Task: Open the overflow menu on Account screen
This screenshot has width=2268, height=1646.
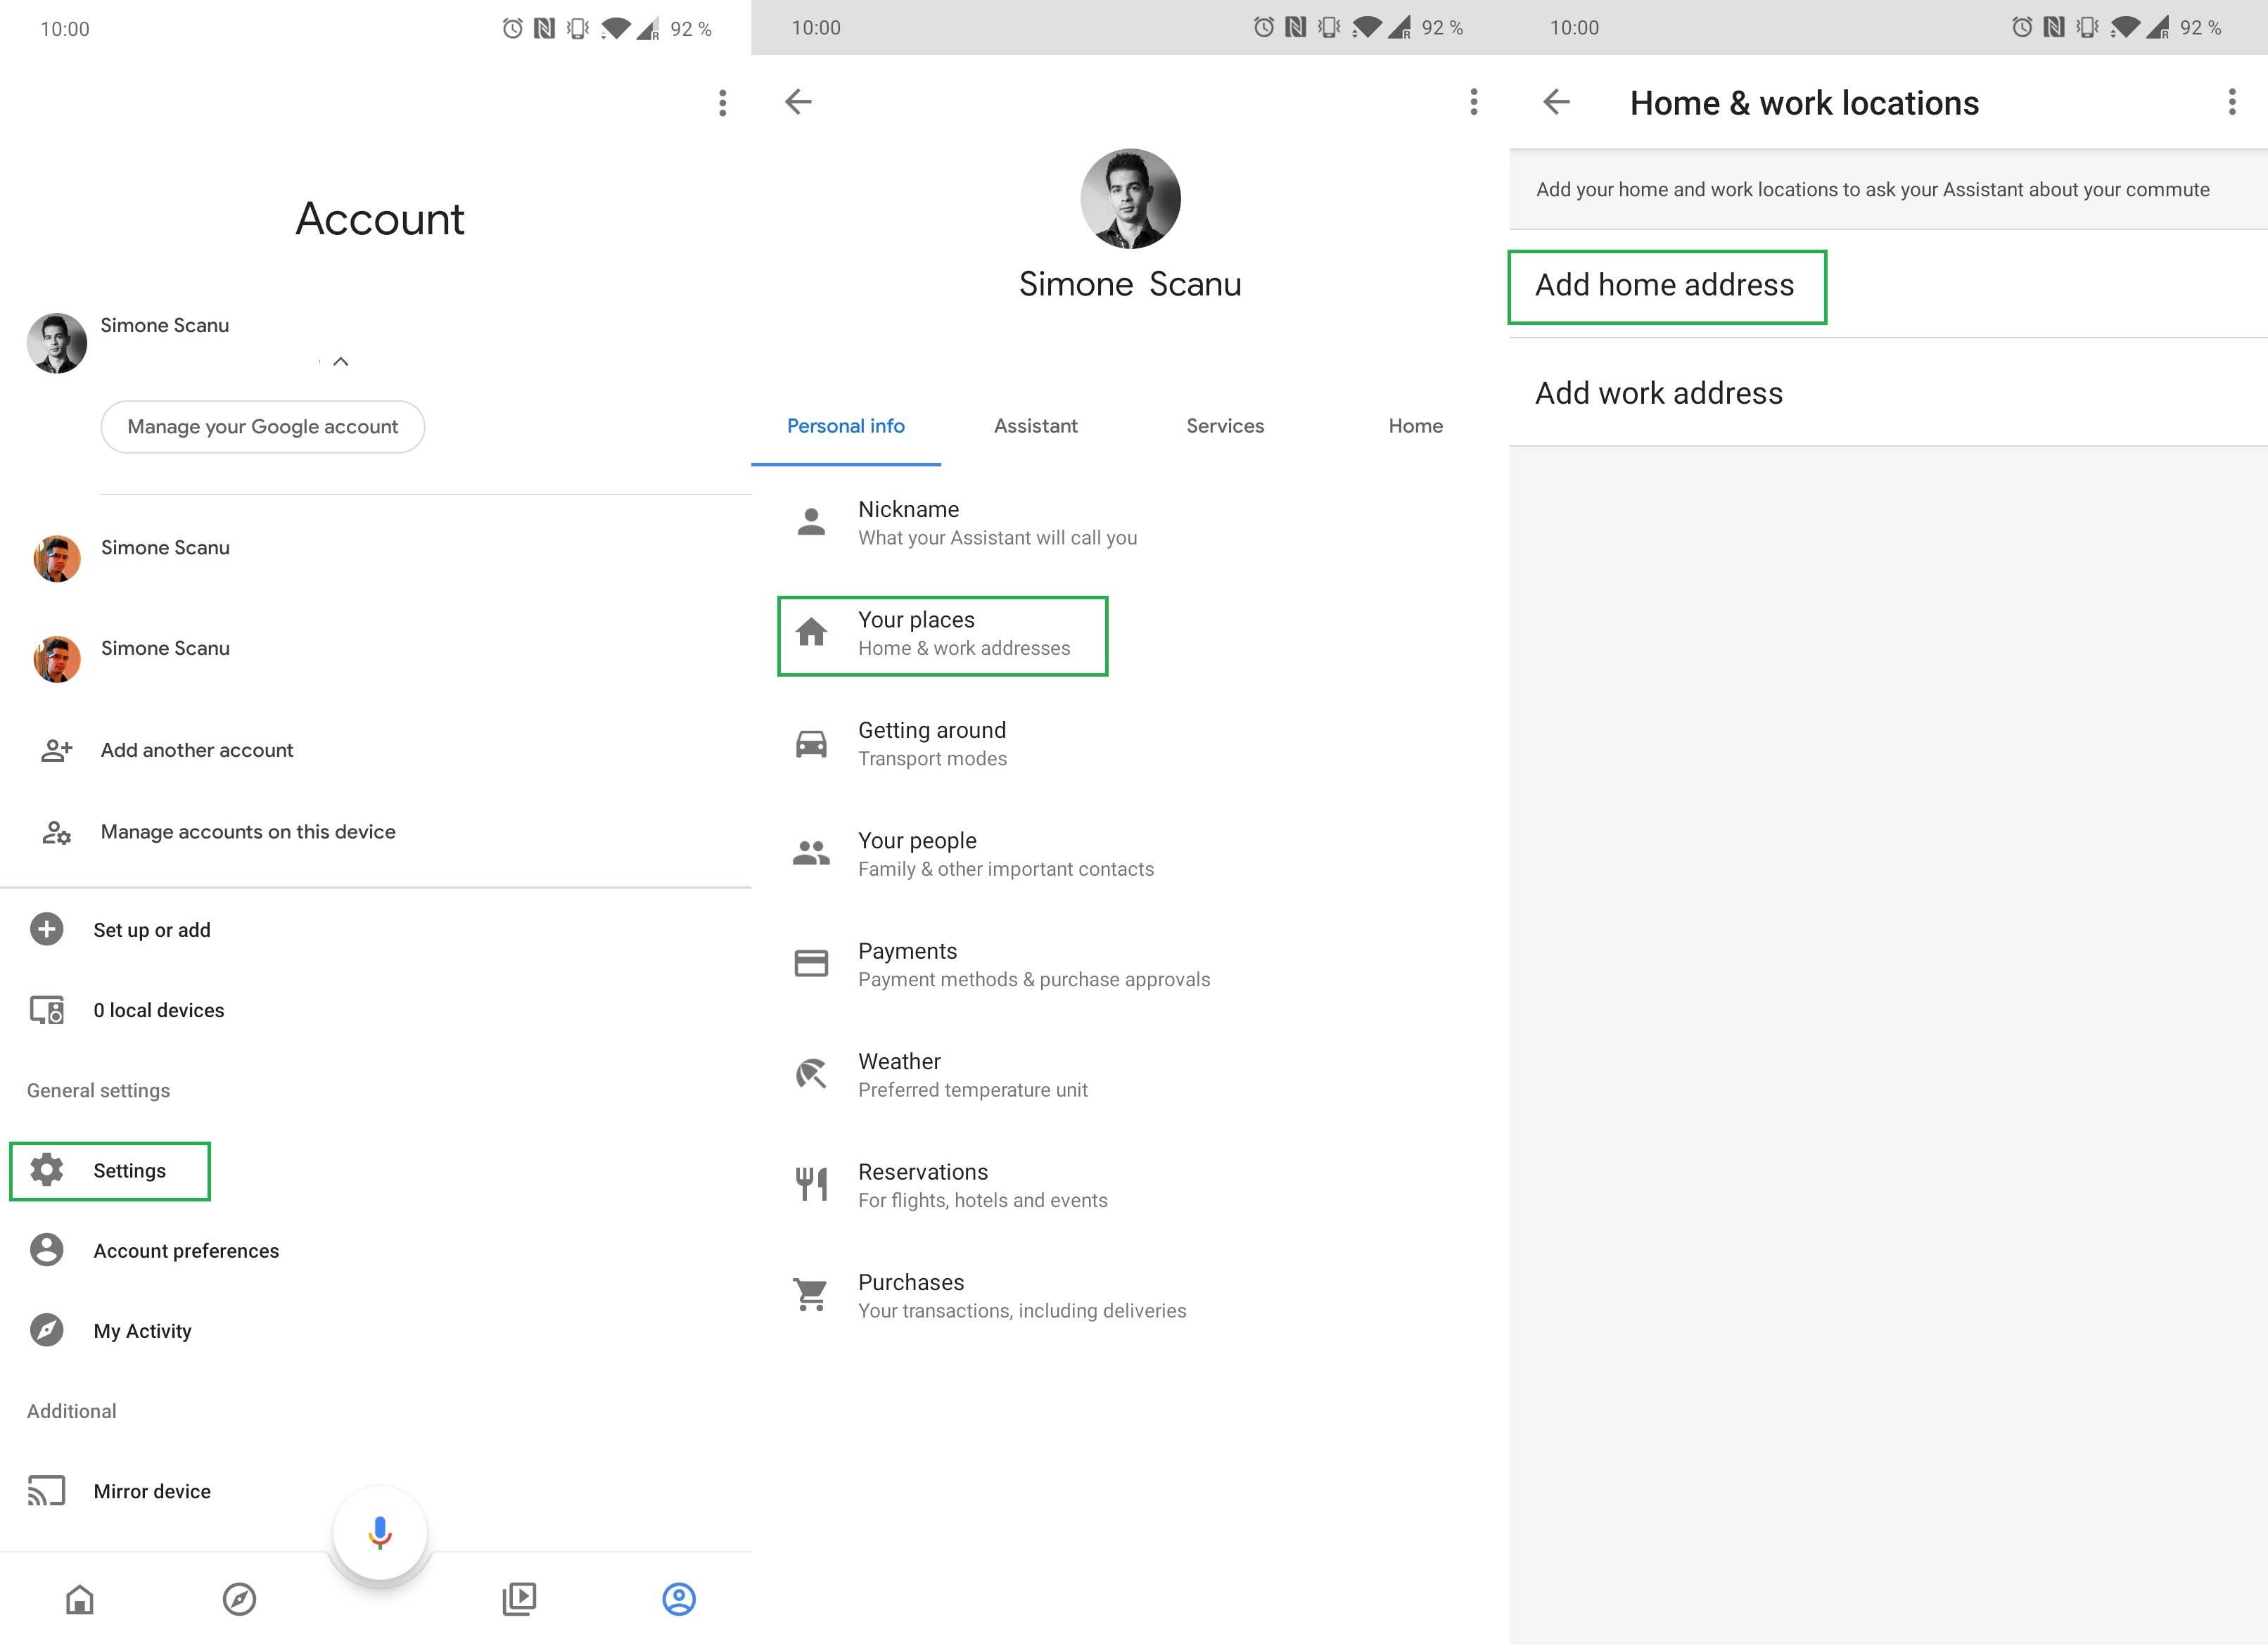Action: (x=722, y=103)
